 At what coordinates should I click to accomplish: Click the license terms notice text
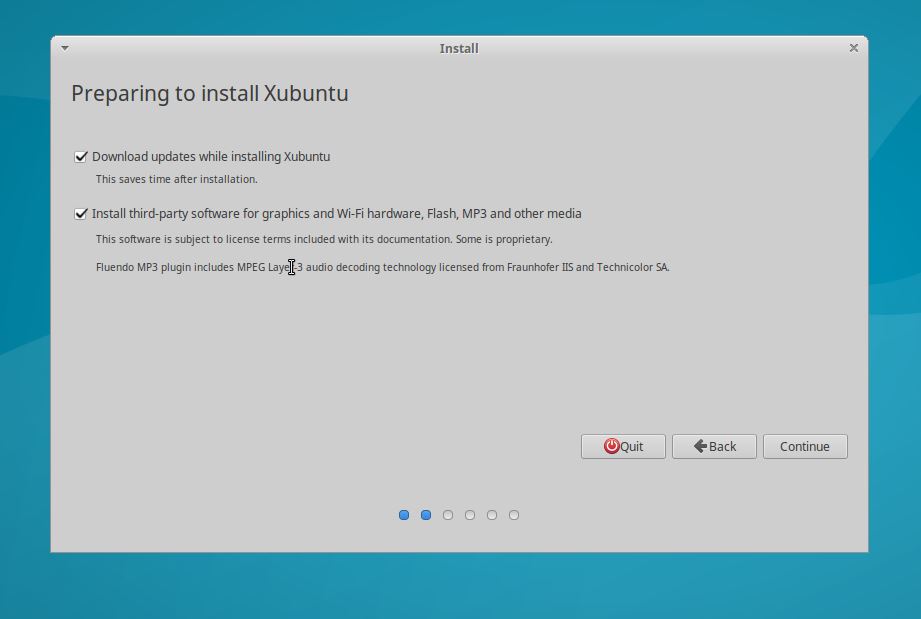pyautogui.click(x=324, y=239)
